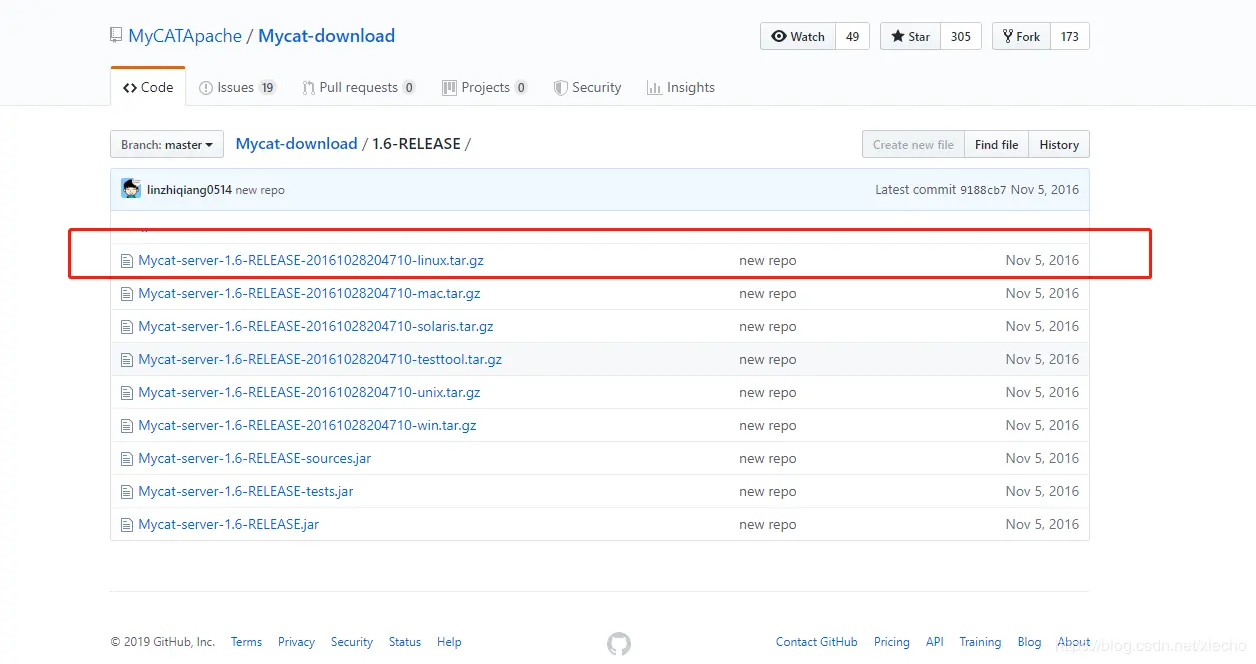This screenshot has height=664, width=1256.
Task: Click file icon beside win.tar.gz entry
Action: (x=126, y=426)
